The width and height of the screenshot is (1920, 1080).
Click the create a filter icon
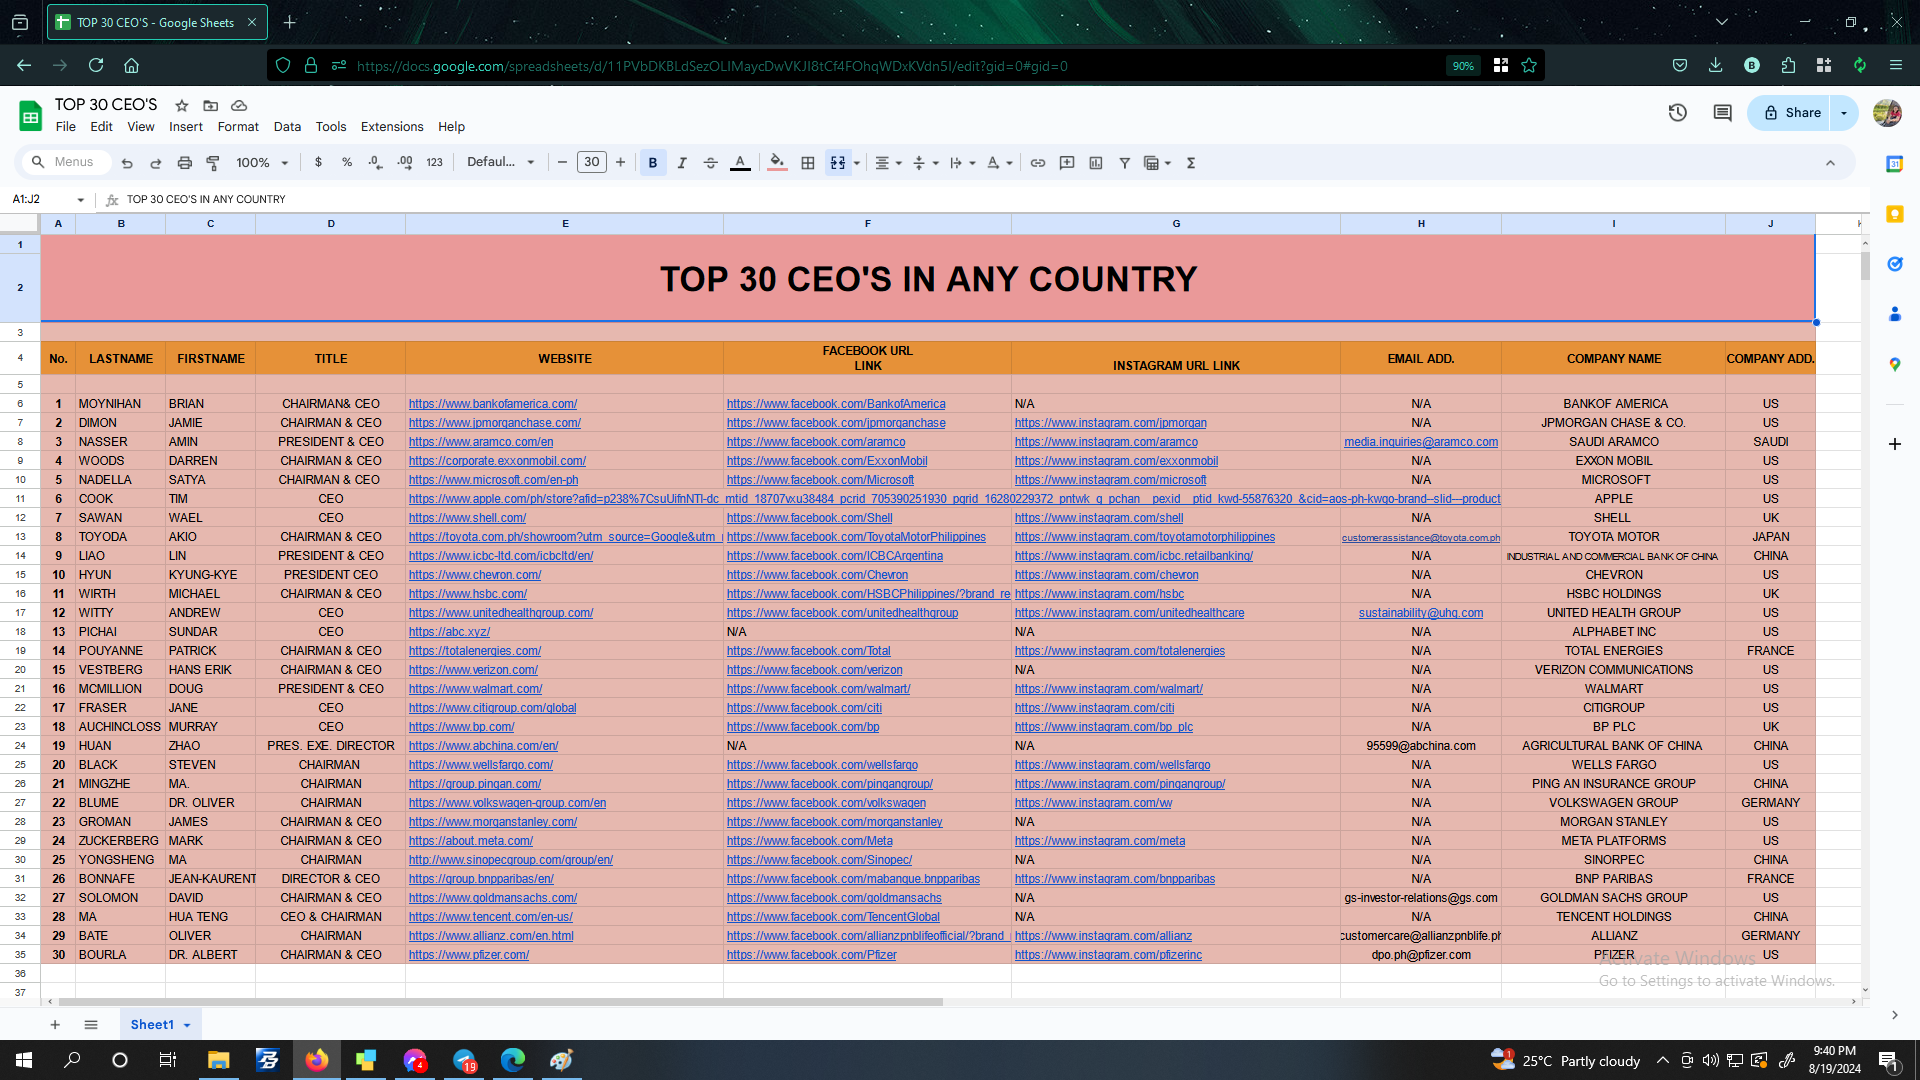tap(1124, 163)
